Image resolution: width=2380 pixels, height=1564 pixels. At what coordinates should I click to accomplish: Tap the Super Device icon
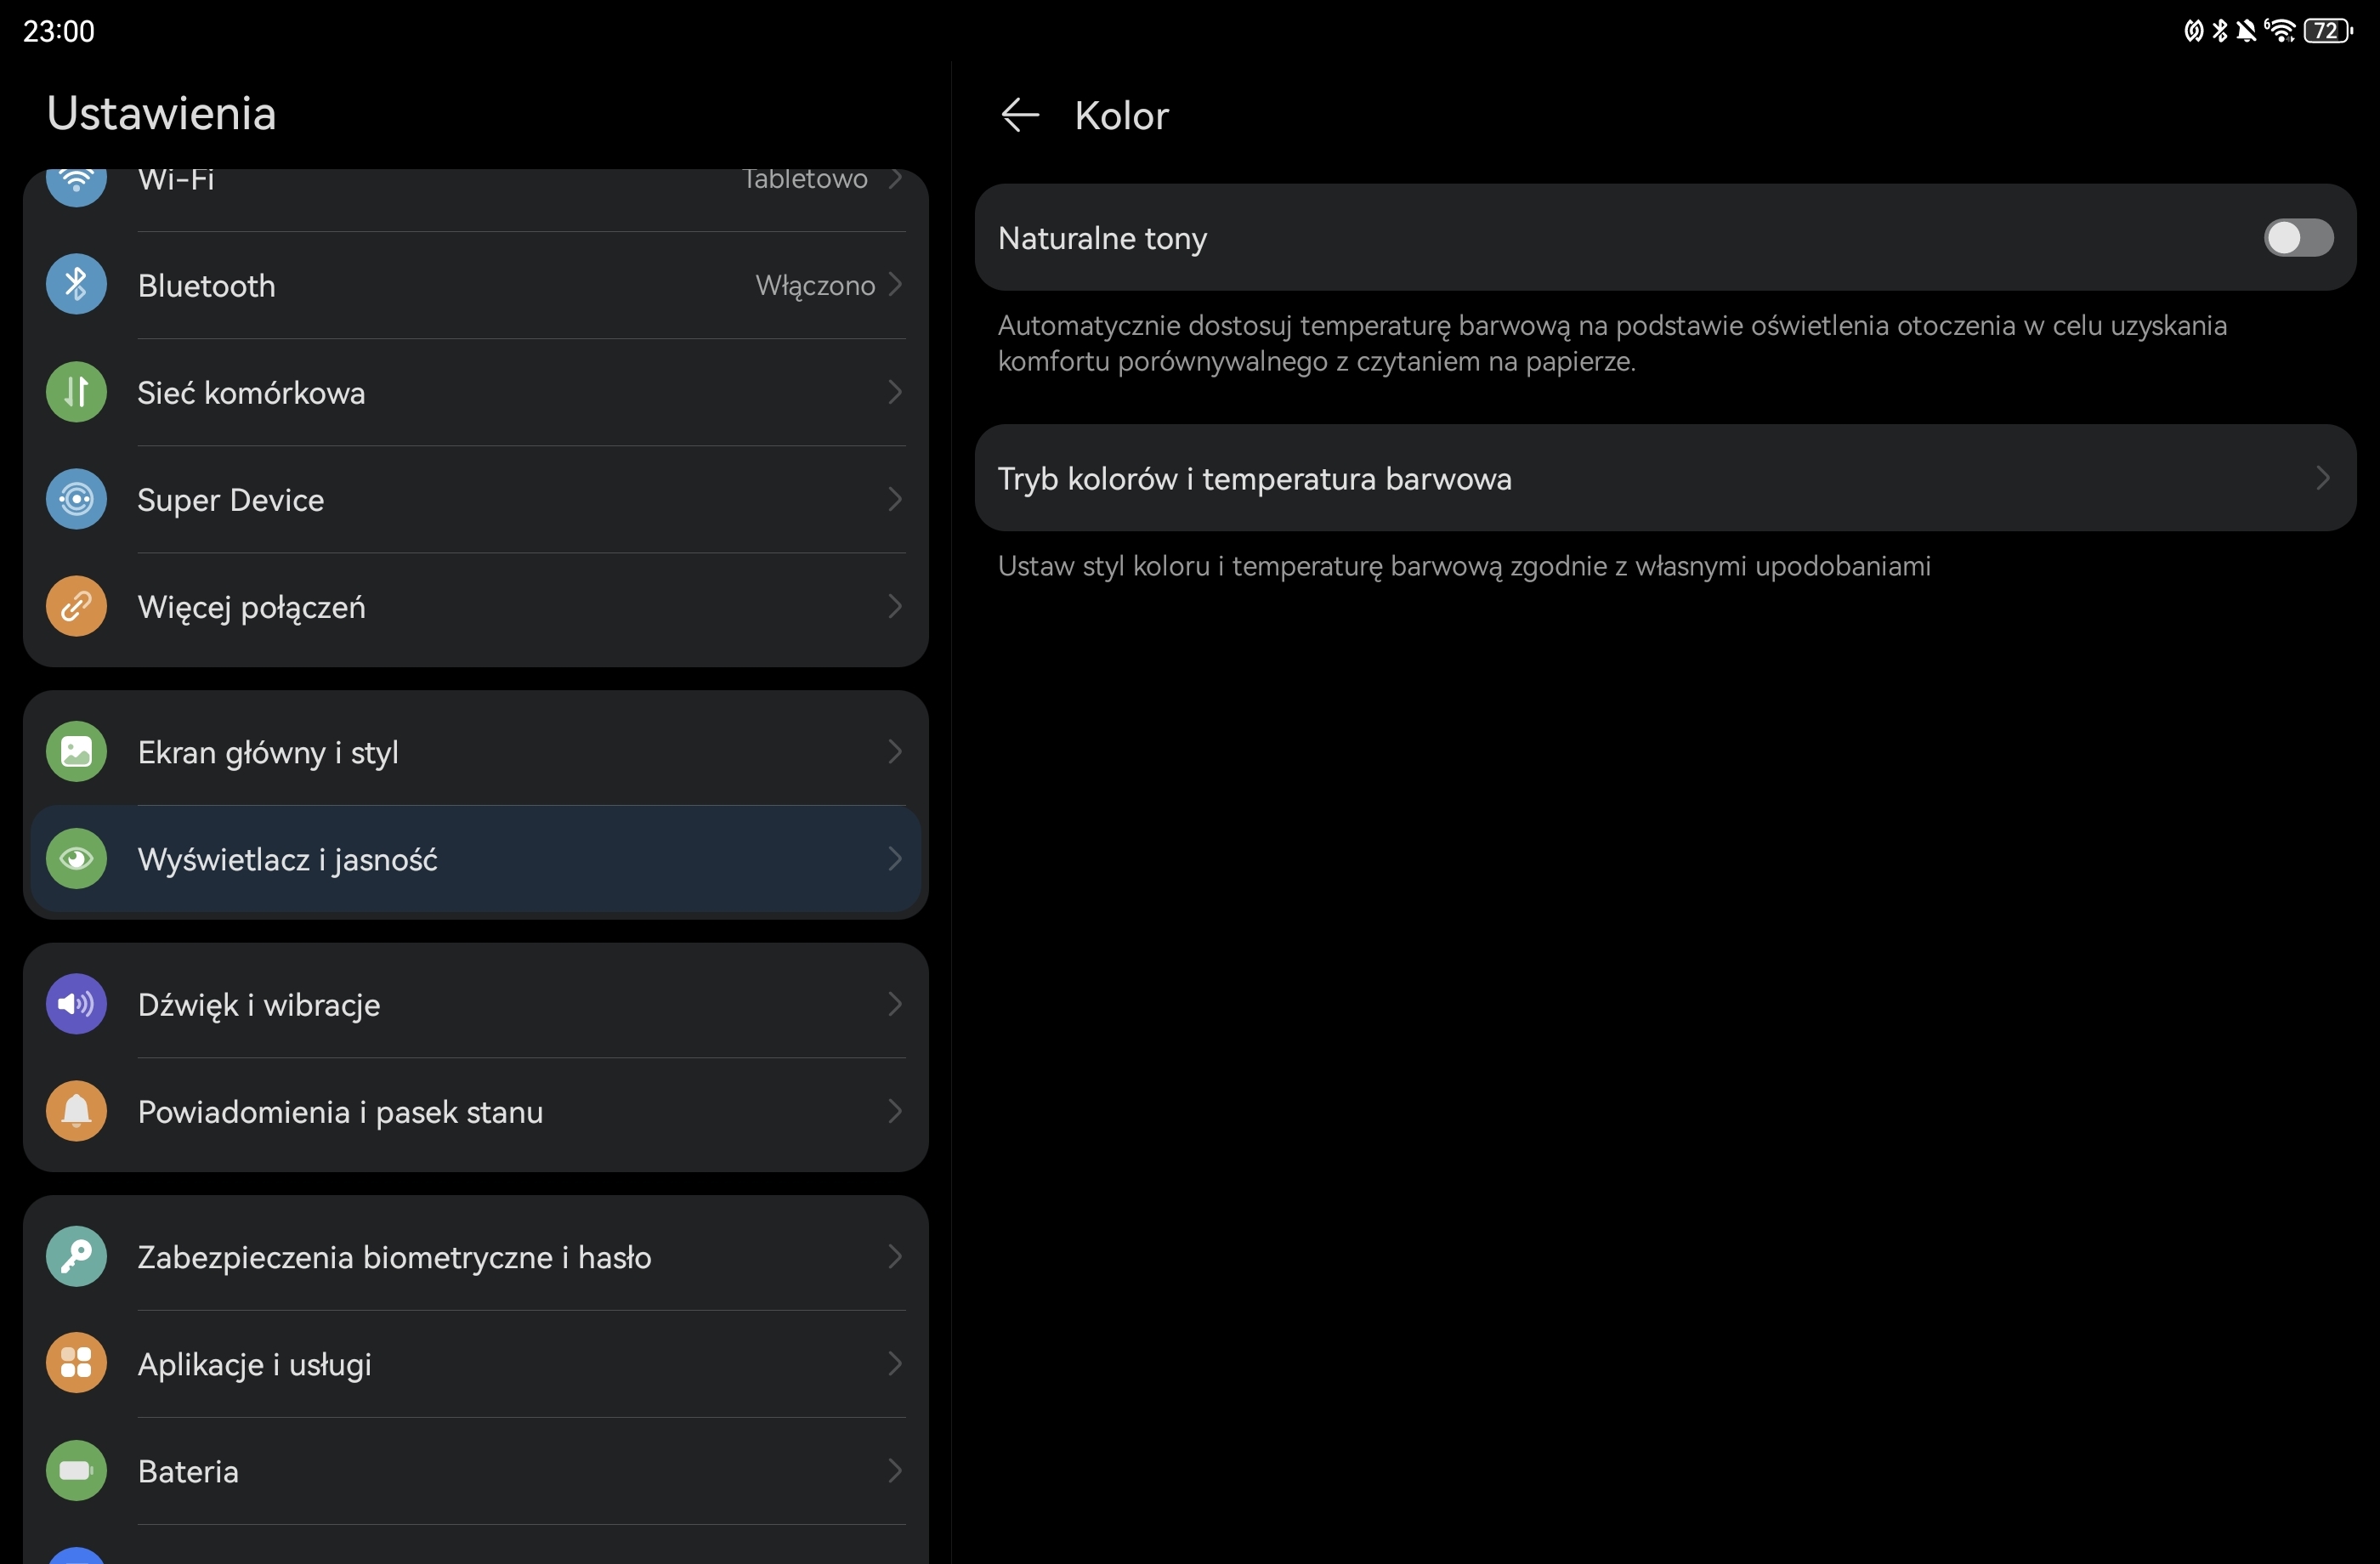(x=76, y=499)
